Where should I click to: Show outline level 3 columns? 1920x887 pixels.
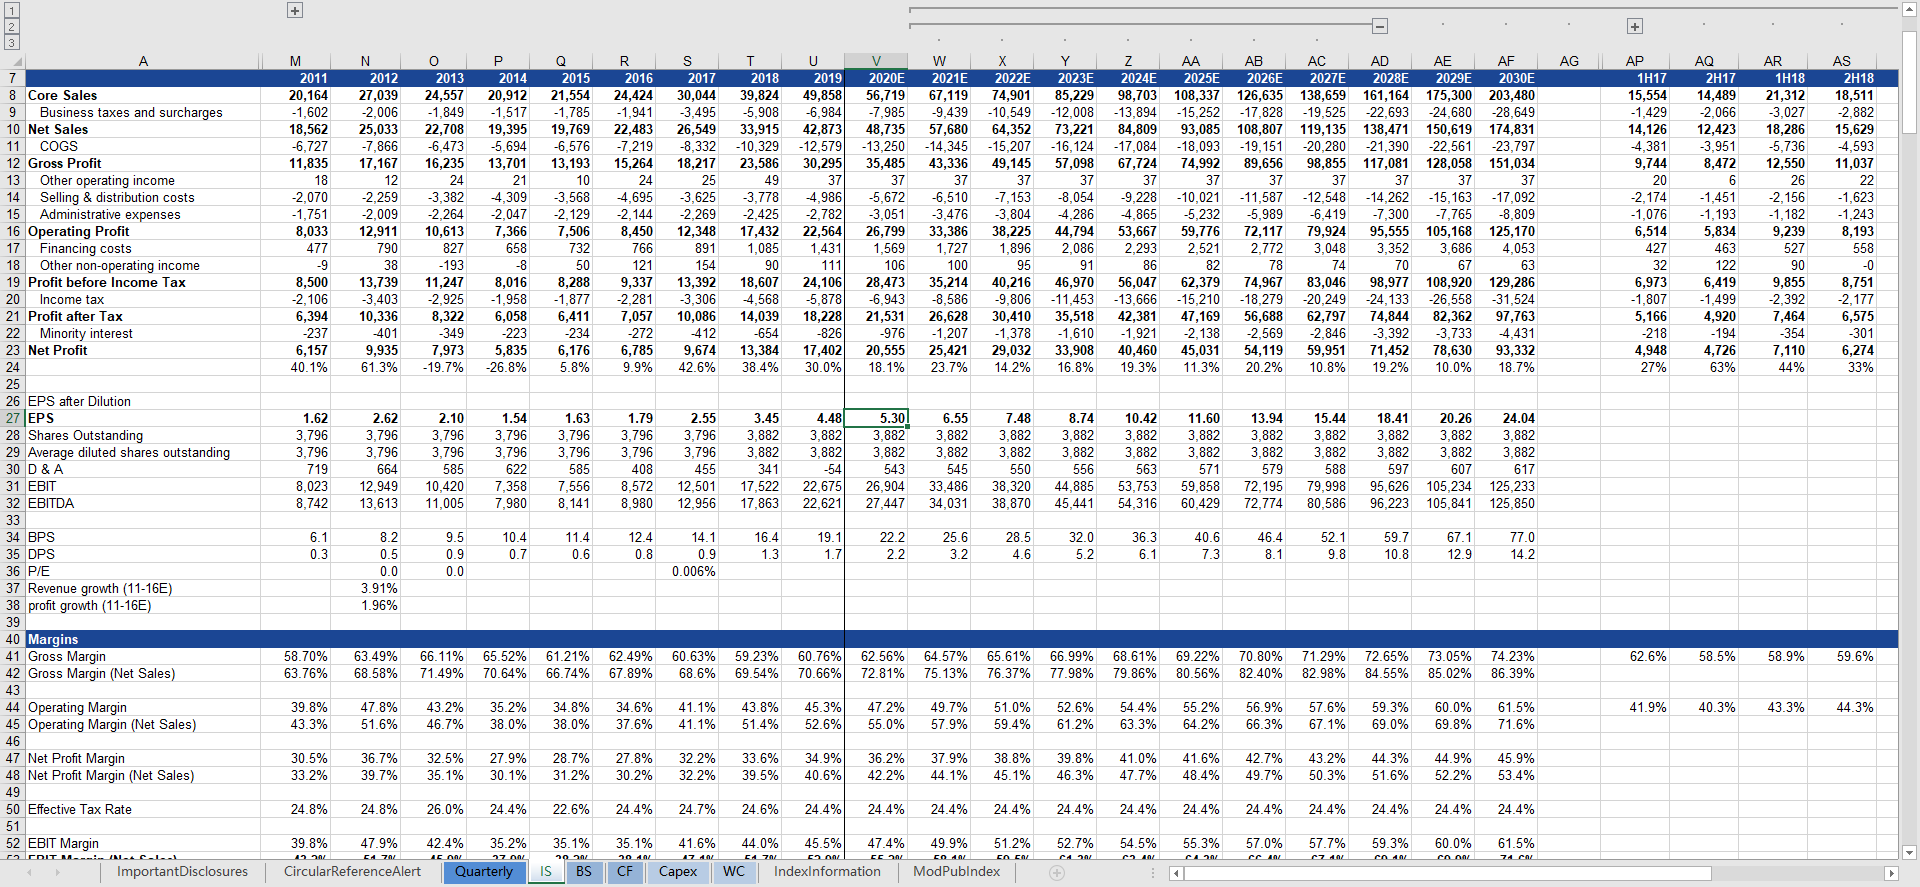coord(12,42)
